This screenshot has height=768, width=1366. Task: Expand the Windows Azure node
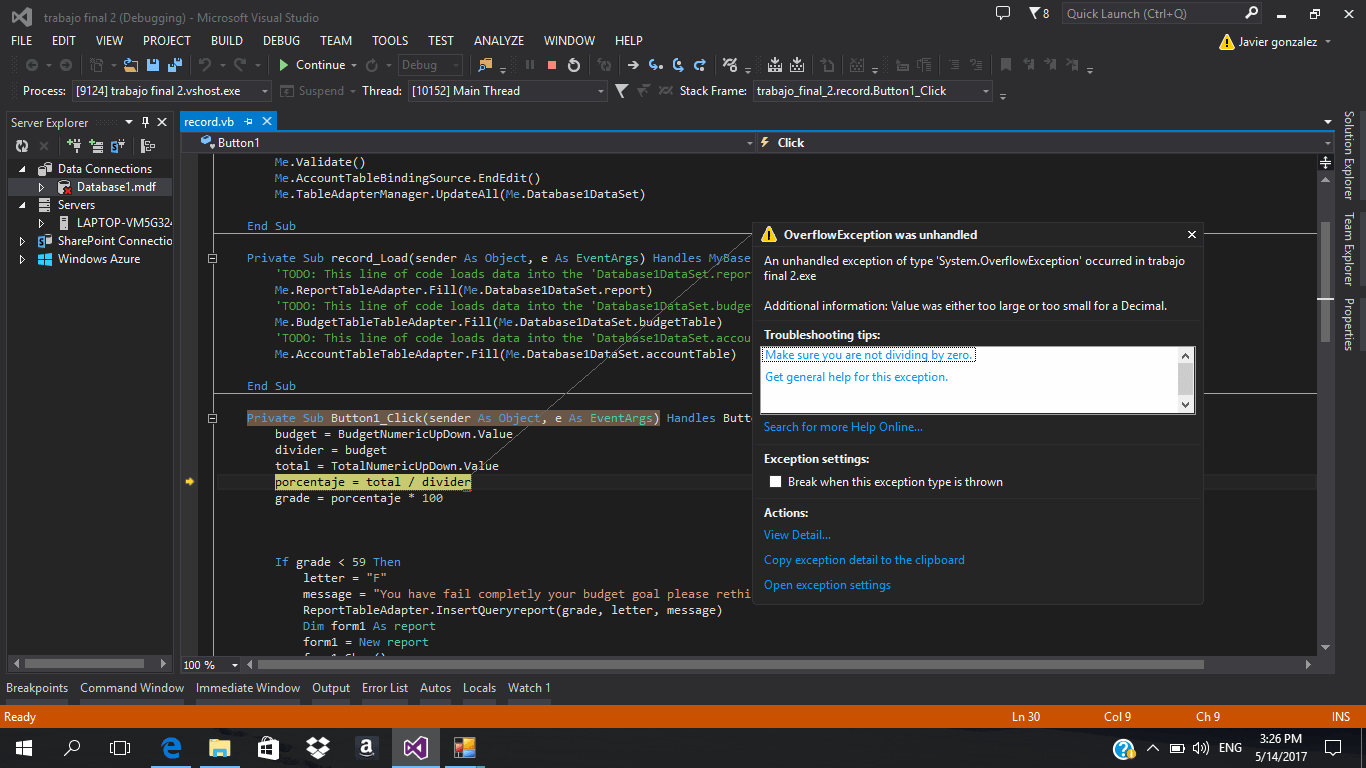tap(22, 259)
